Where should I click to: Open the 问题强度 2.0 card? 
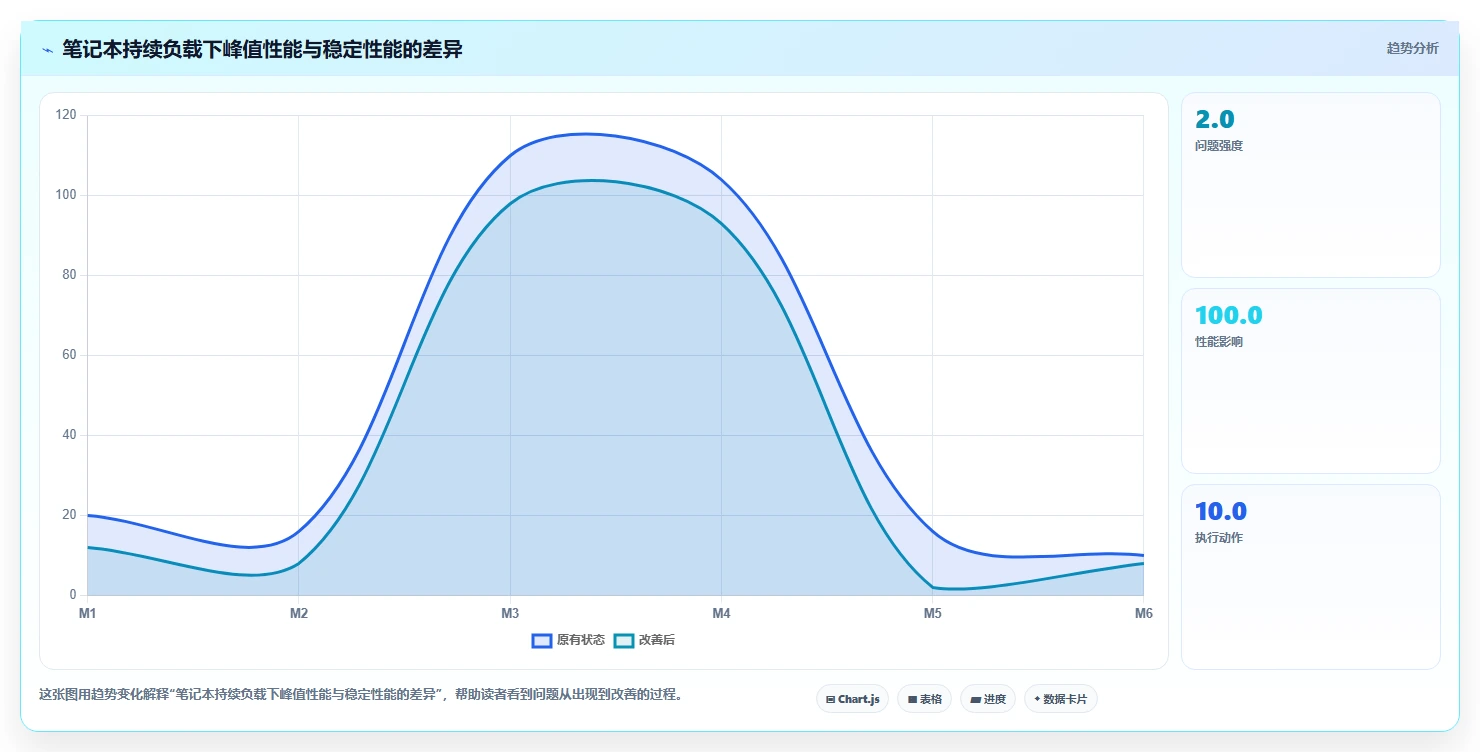(x=1311, y=185)
